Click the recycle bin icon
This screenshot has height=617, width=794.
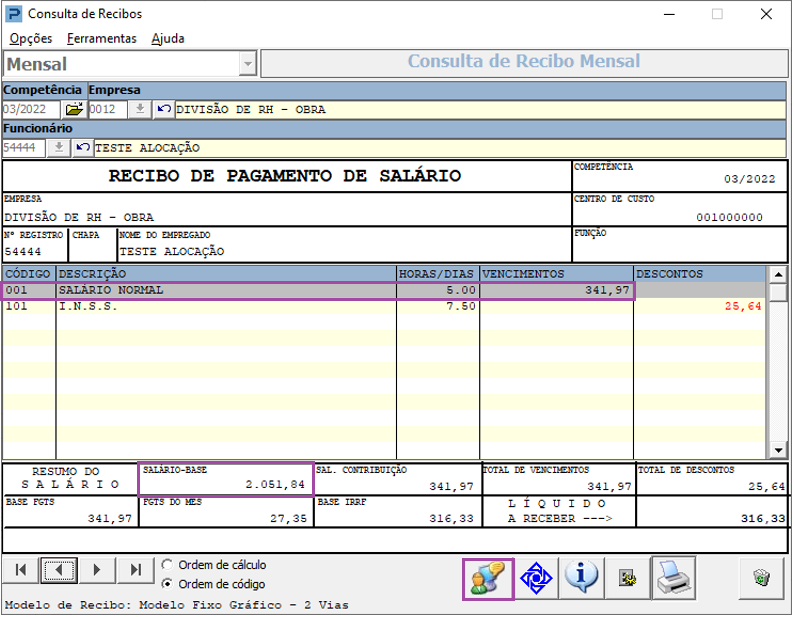coord(762,577)
